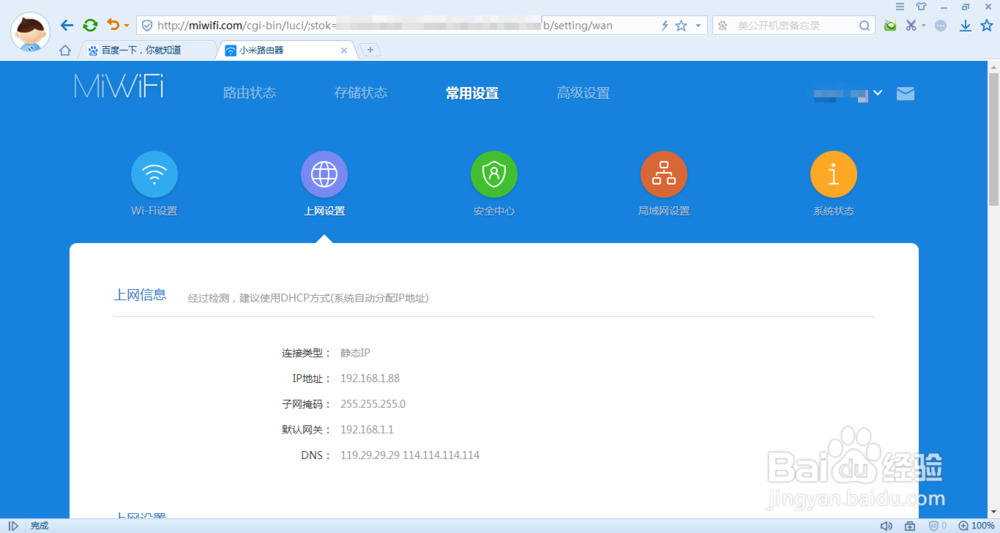Viewport: 1000px width, 533px height.
Task: Go back with the browser back arrow
Action: coord(67,25)
